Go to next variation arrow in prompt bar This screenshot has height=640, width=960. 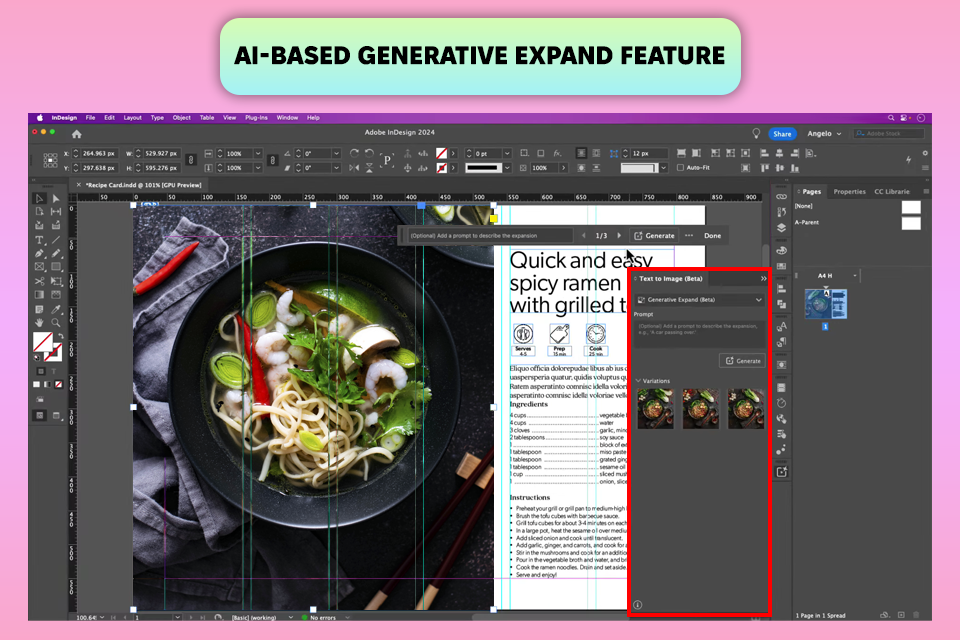(x=619, y=236)
